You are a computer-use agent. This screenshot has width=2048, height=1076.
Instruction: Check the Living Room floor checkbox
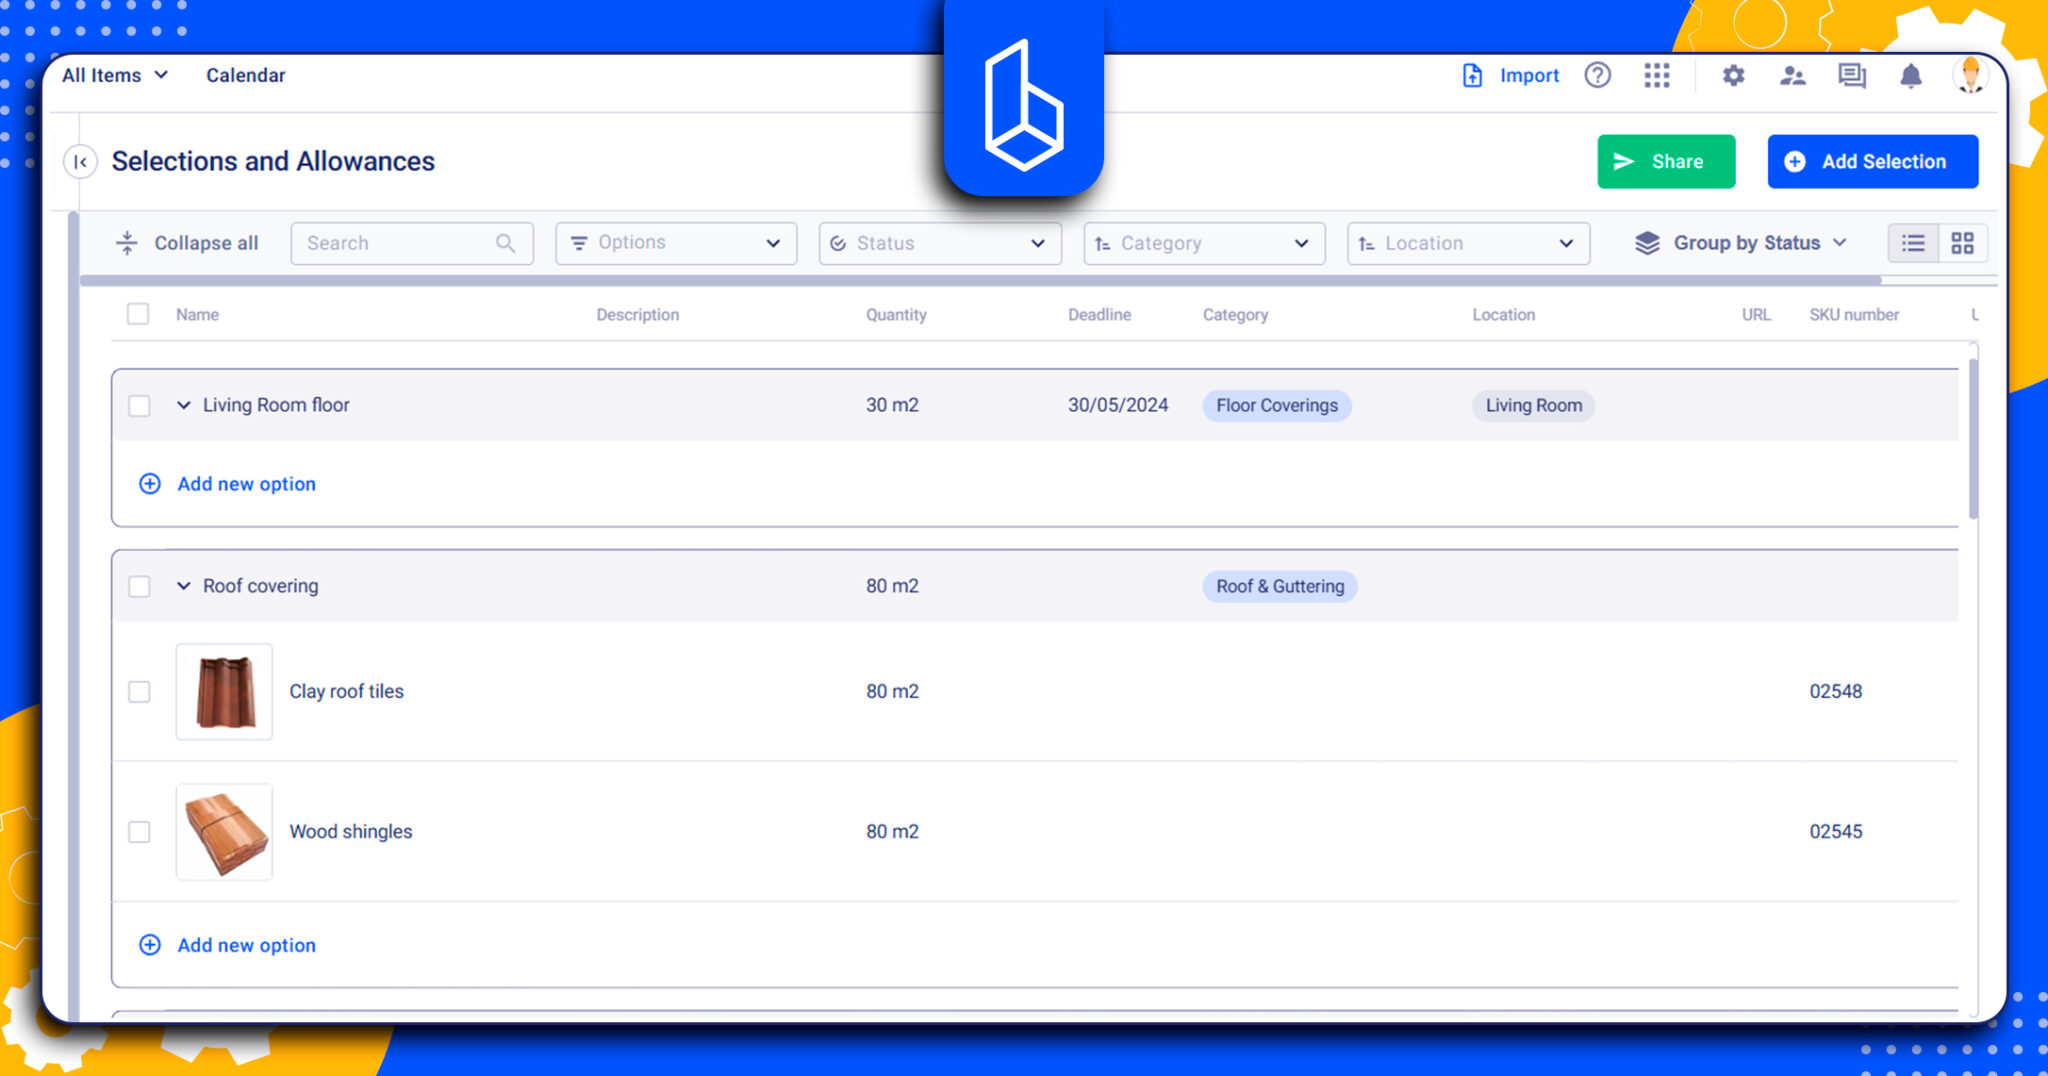(139, 406)
